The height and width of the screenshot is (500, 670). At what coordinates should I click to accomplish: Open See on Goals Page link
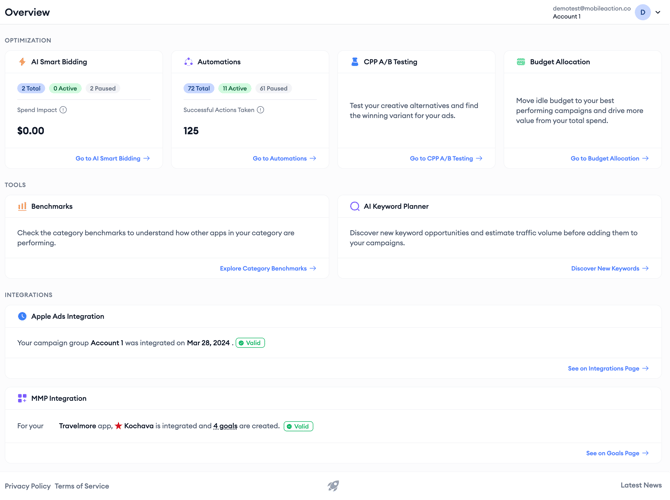(x=617, y=453)
